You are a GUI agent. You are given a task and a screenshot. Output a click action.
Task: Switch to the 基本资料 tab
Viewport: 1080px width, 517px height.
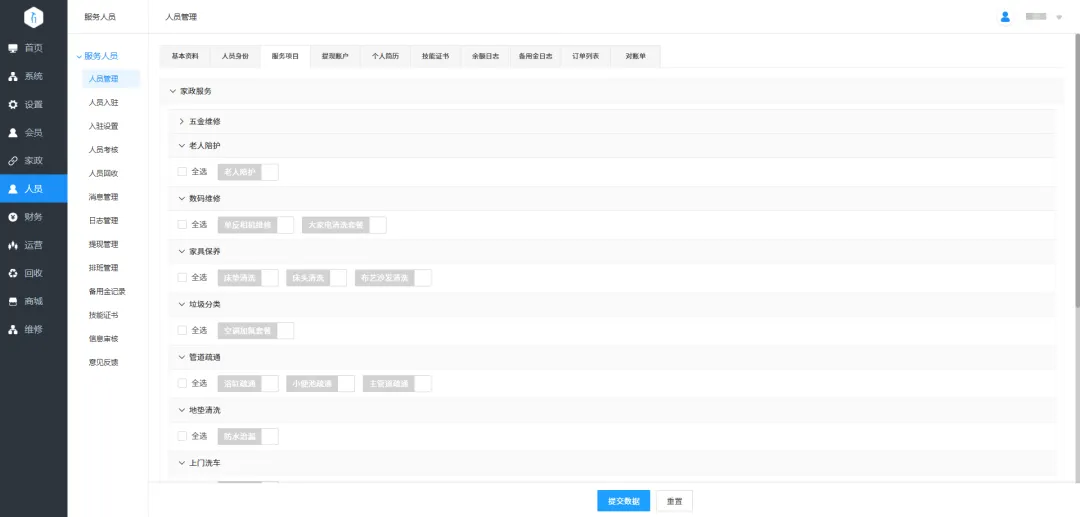click(x=185, y=57)
